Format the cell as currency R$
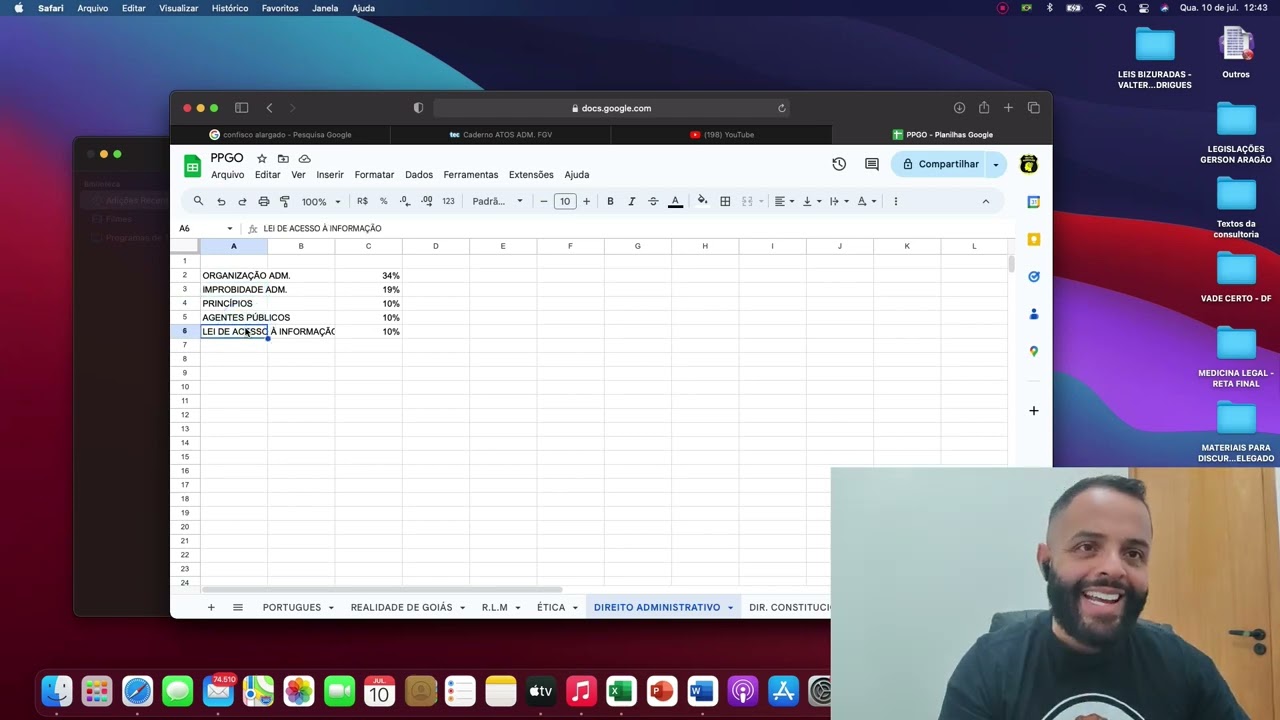Image resolution: width=1280 pixels, height=720 pixels. tap(362, 201)
